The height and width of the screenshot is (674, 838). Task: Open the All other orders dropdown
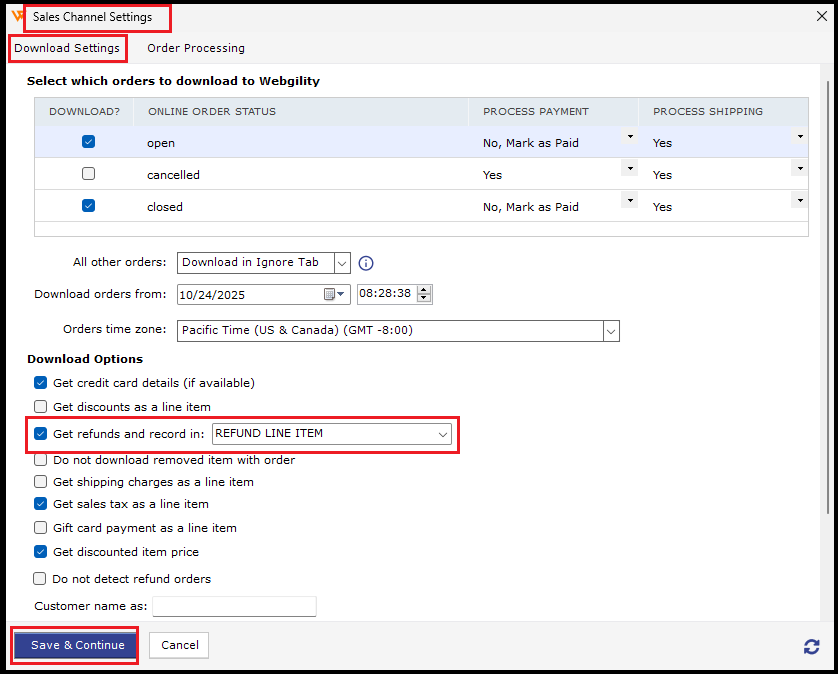(x=342, y=263)
